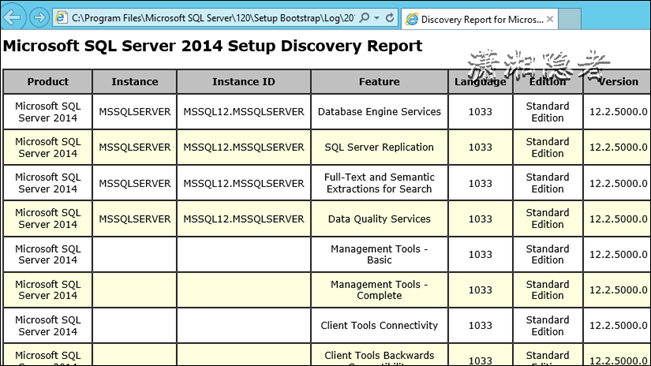651x366 pixels.
Task: Open a new blank tab
Action: [570, 19]
